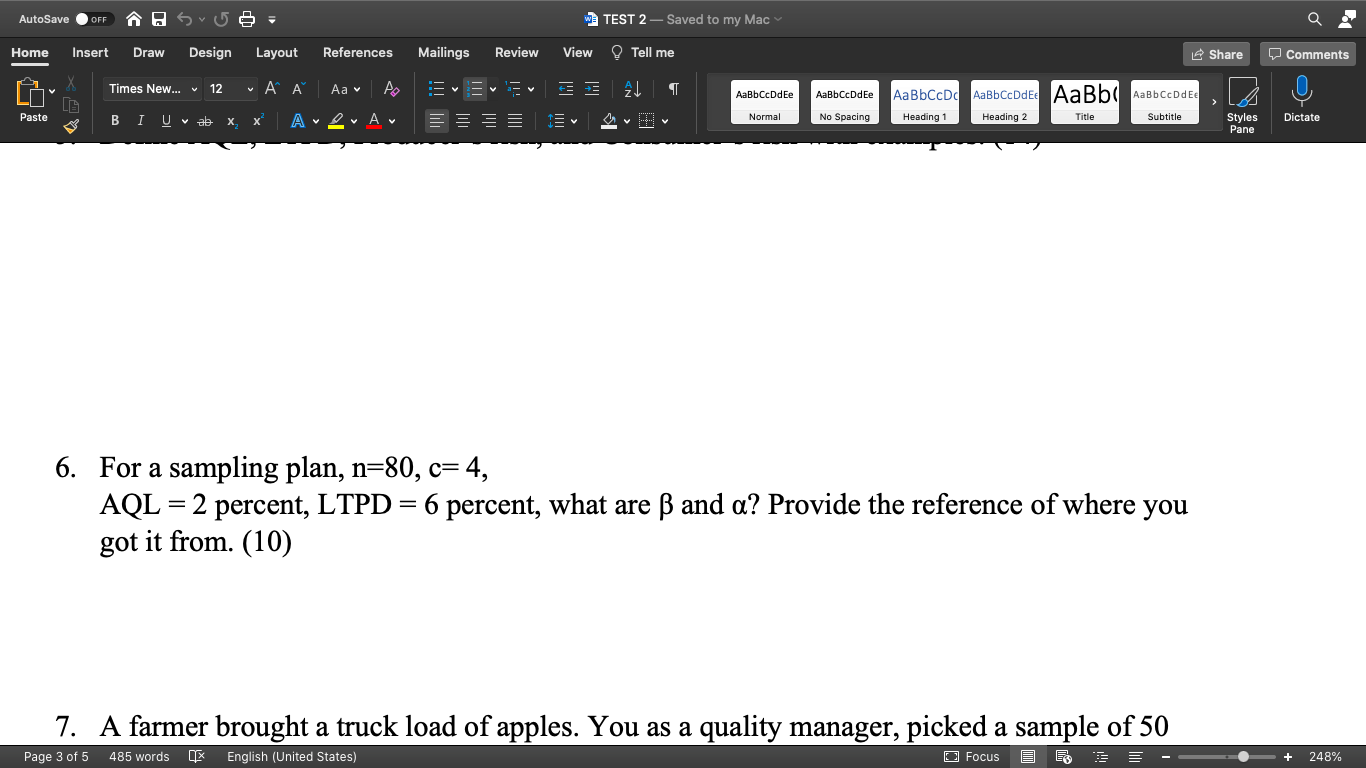Open the Styles Pane
This screenshot has height=768, width=1366.
tap(1242, 105)
